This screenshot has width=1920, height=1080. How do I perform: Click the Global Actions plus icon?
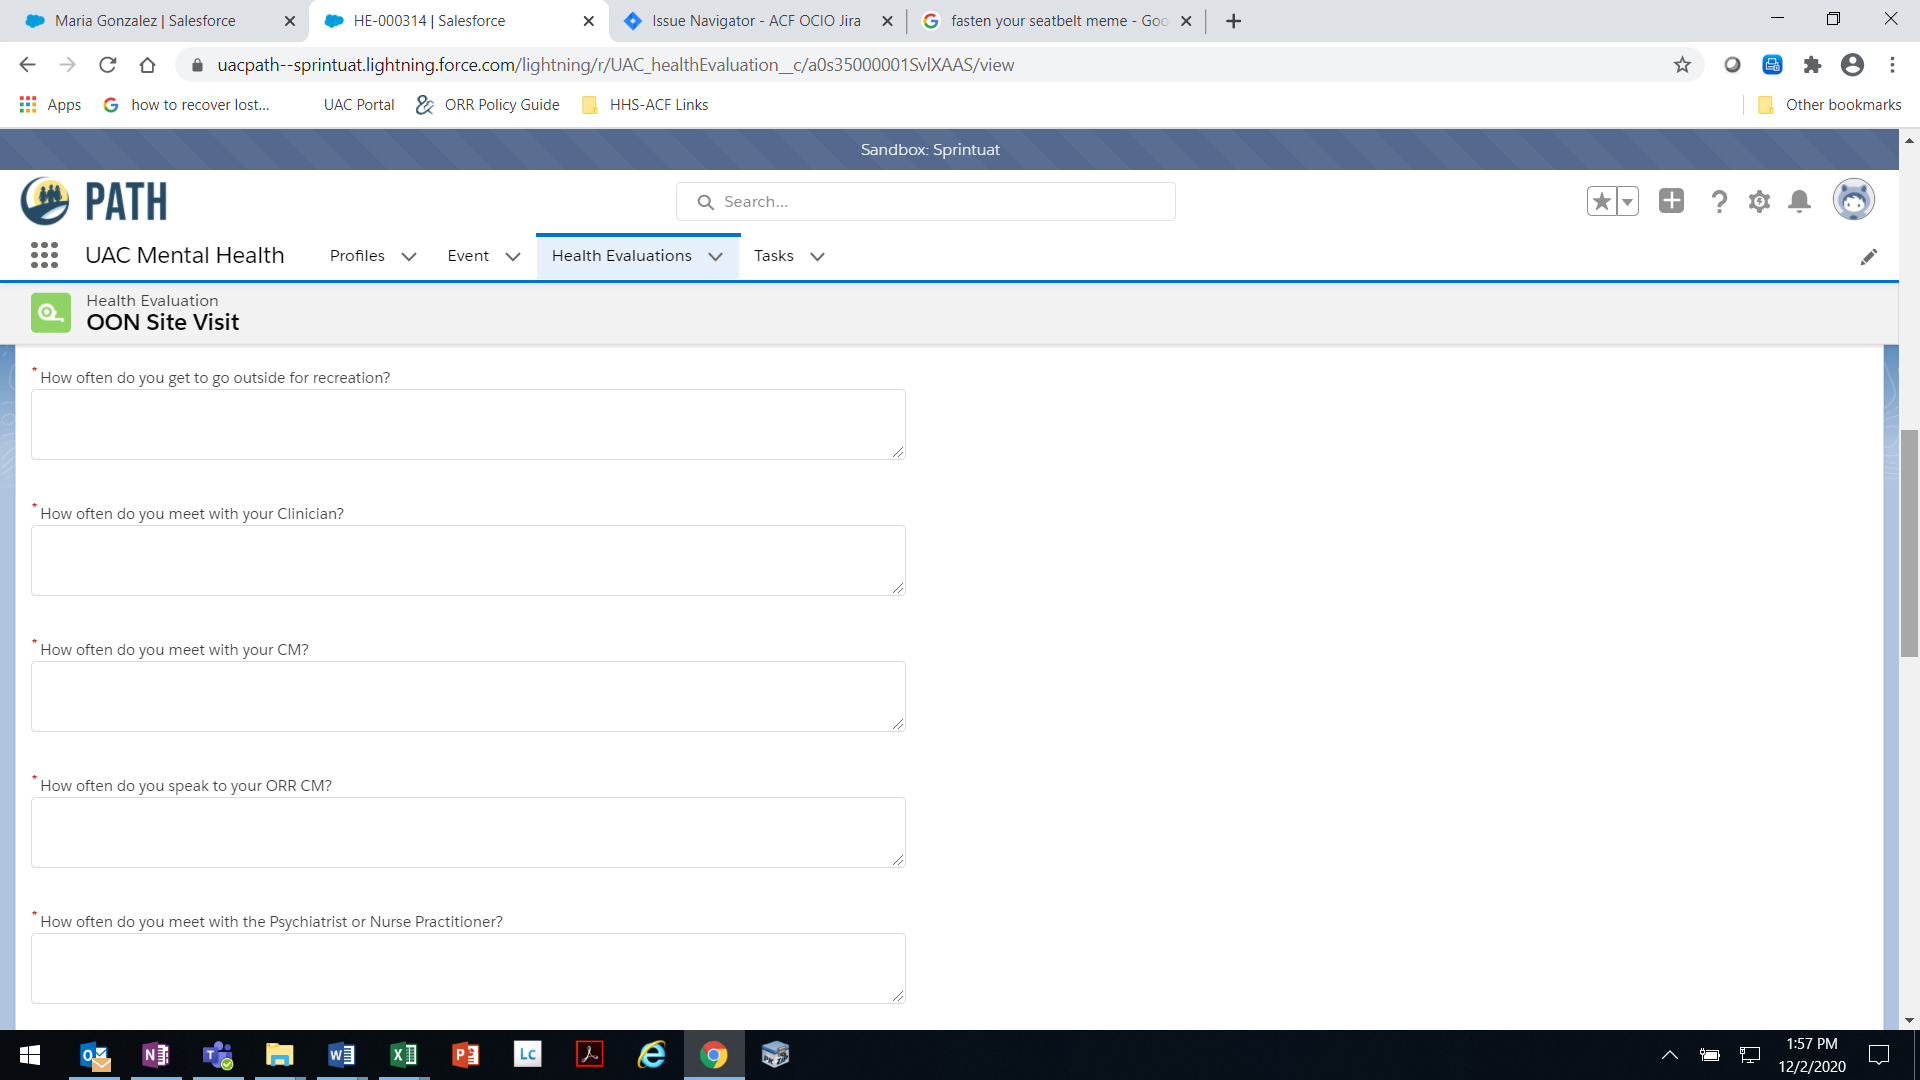pyautogui.click(x=1671, y=201)
